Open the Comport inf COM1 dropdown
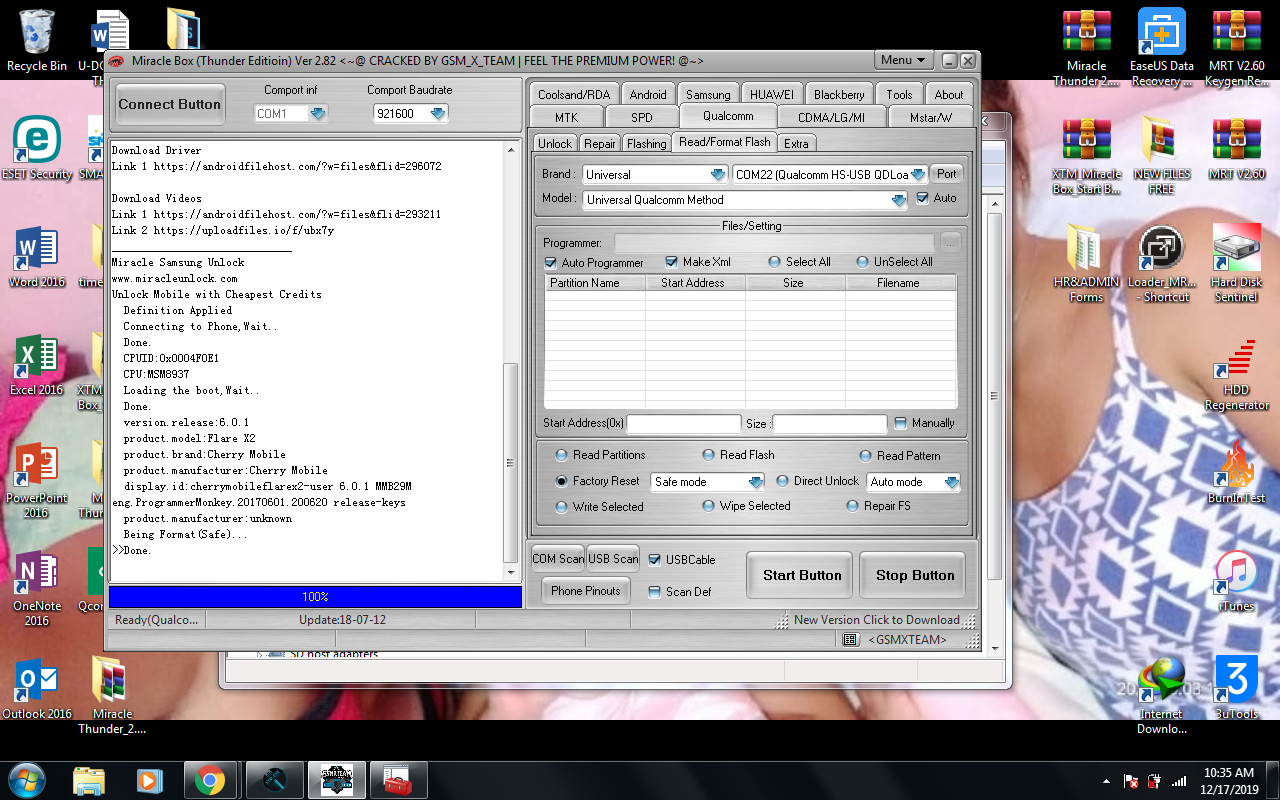 [x=318, y=114]
